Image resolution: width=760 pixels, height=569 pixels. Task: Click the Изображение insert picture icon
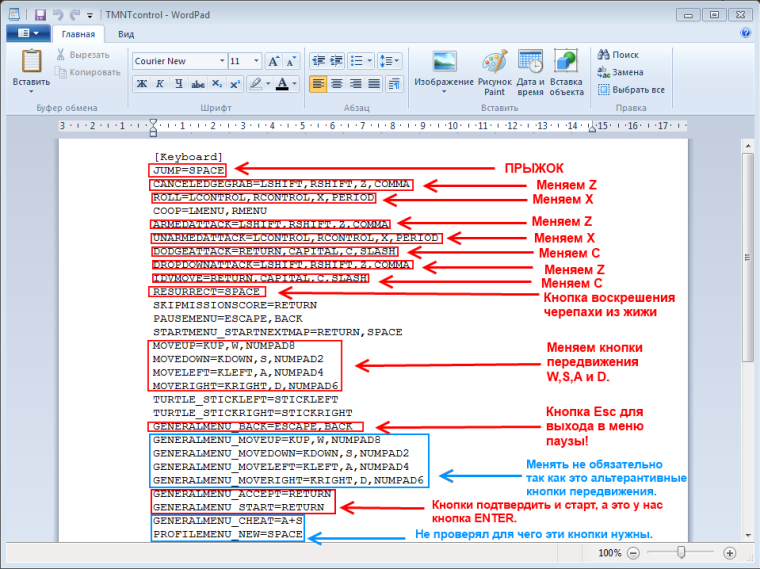click(x=444, y=62)
